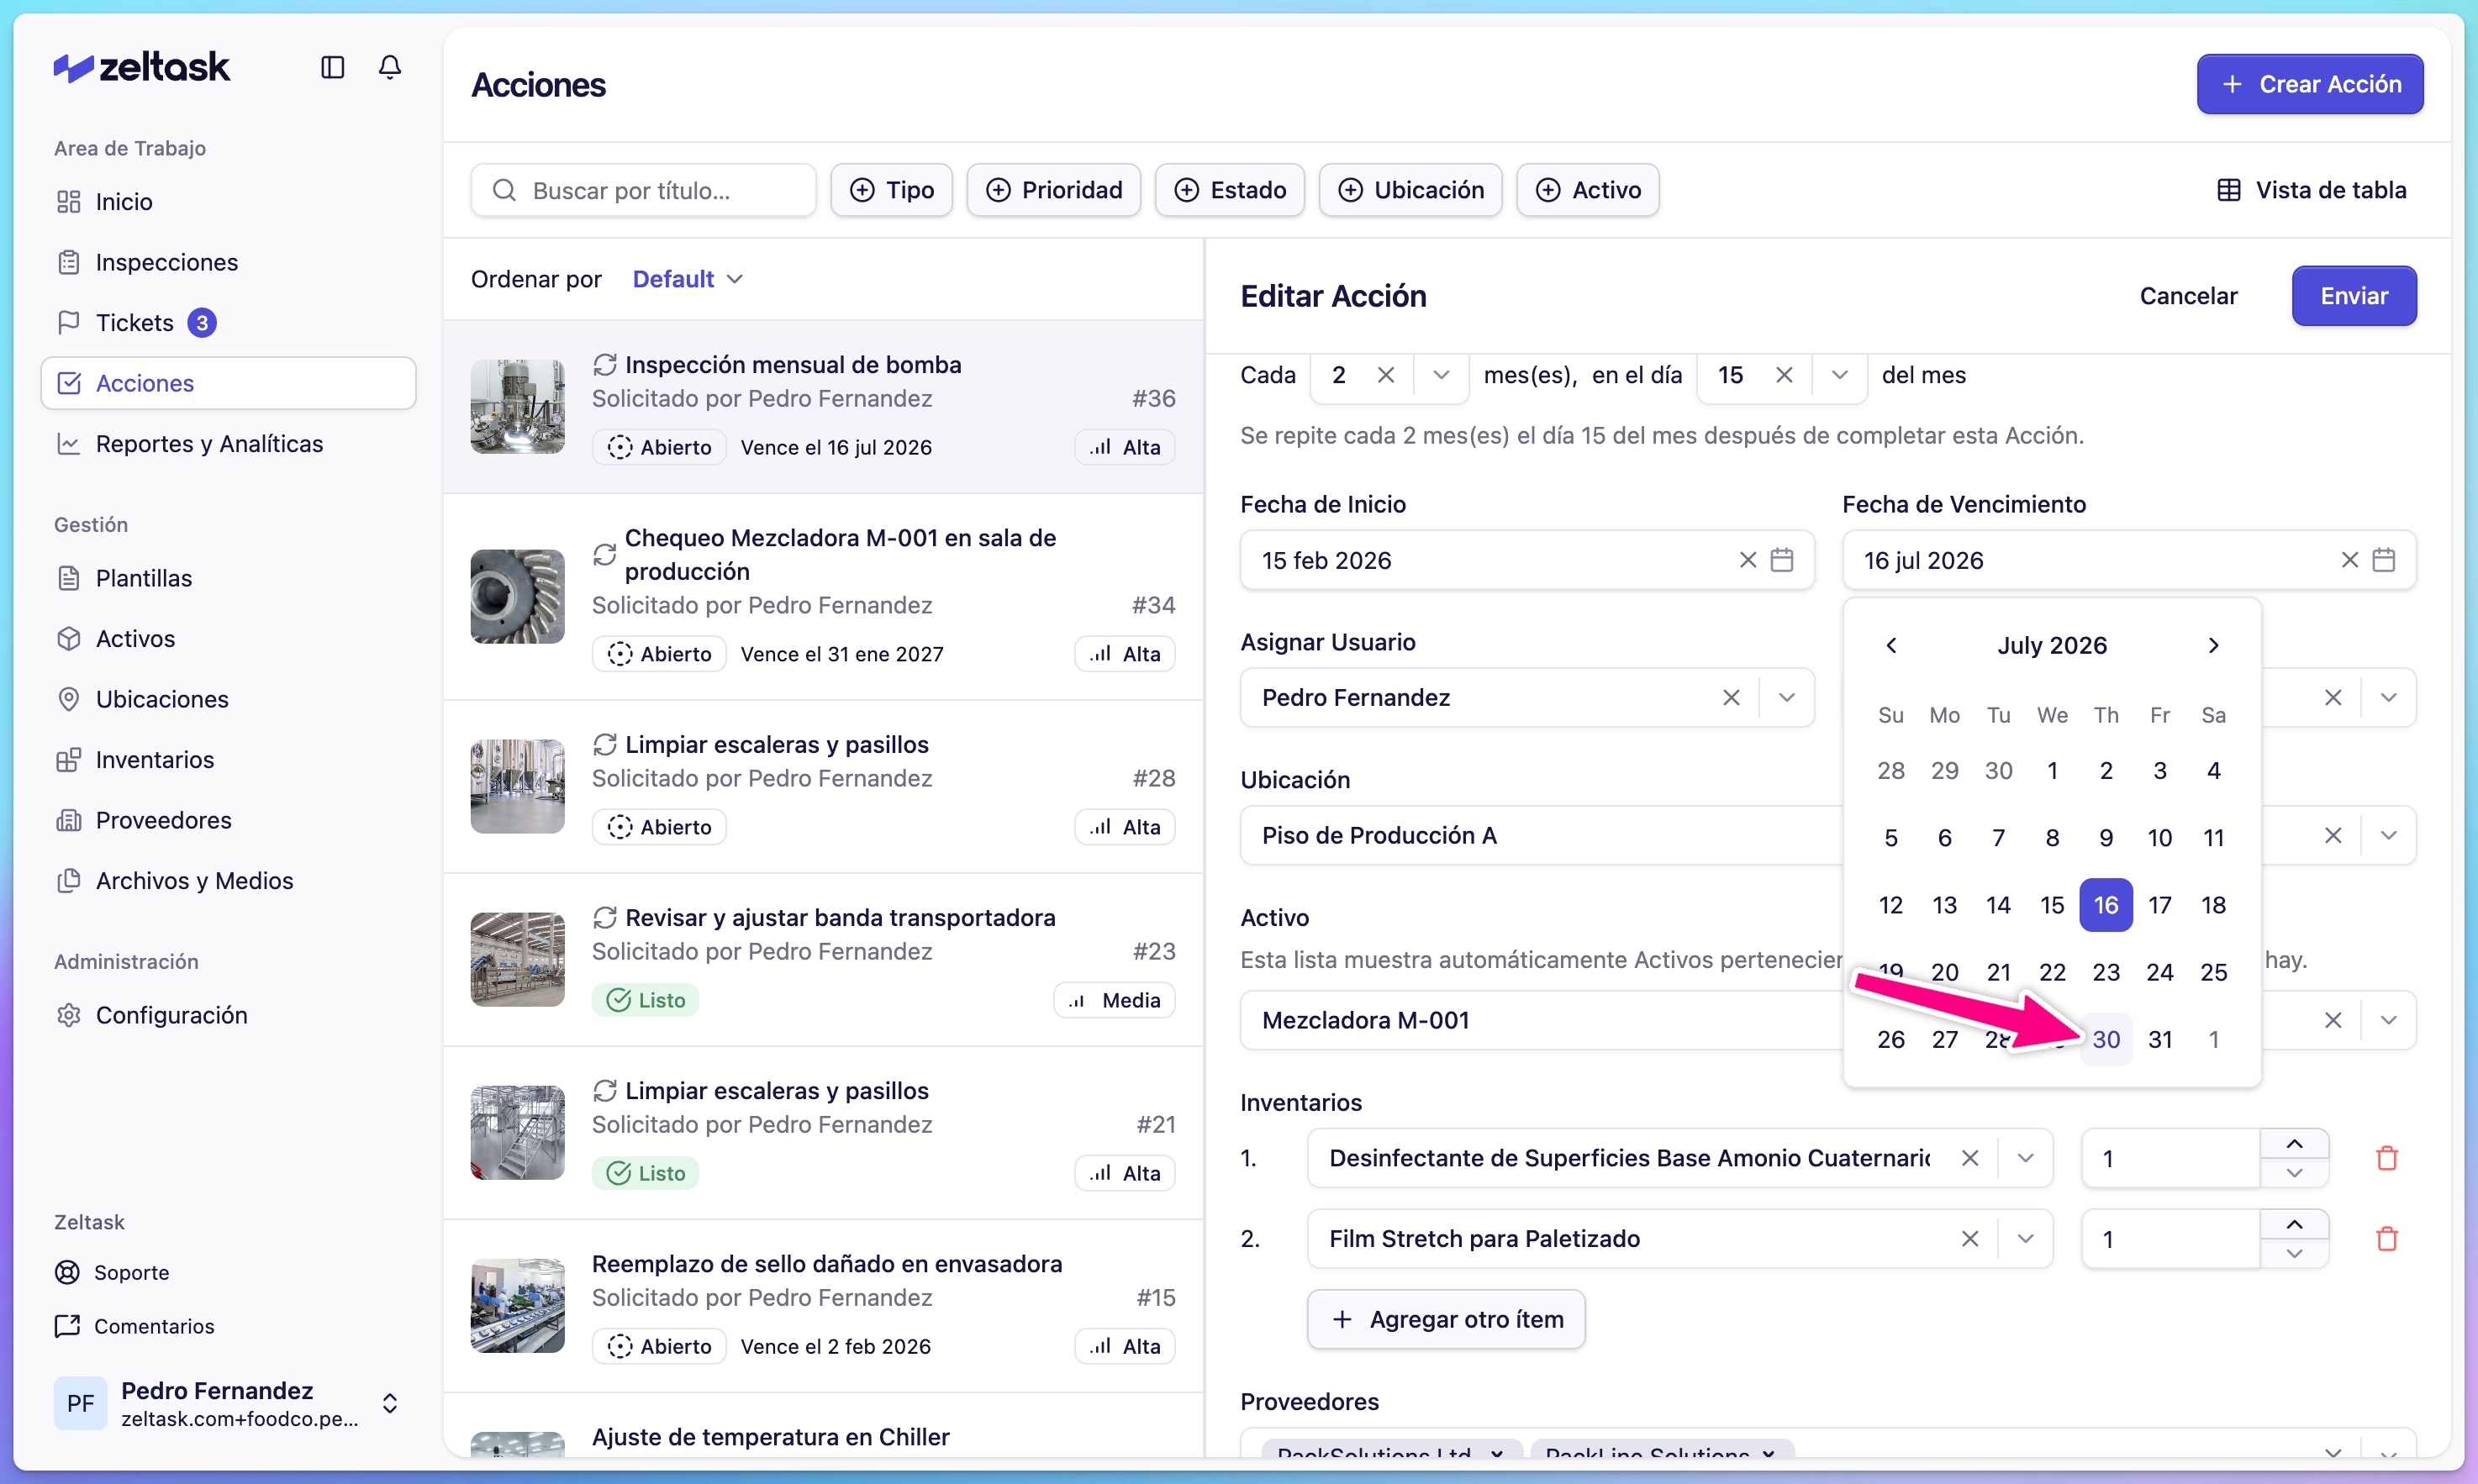Add Estado filter
This screenshot has height=1484, width=2478.
1229,190
